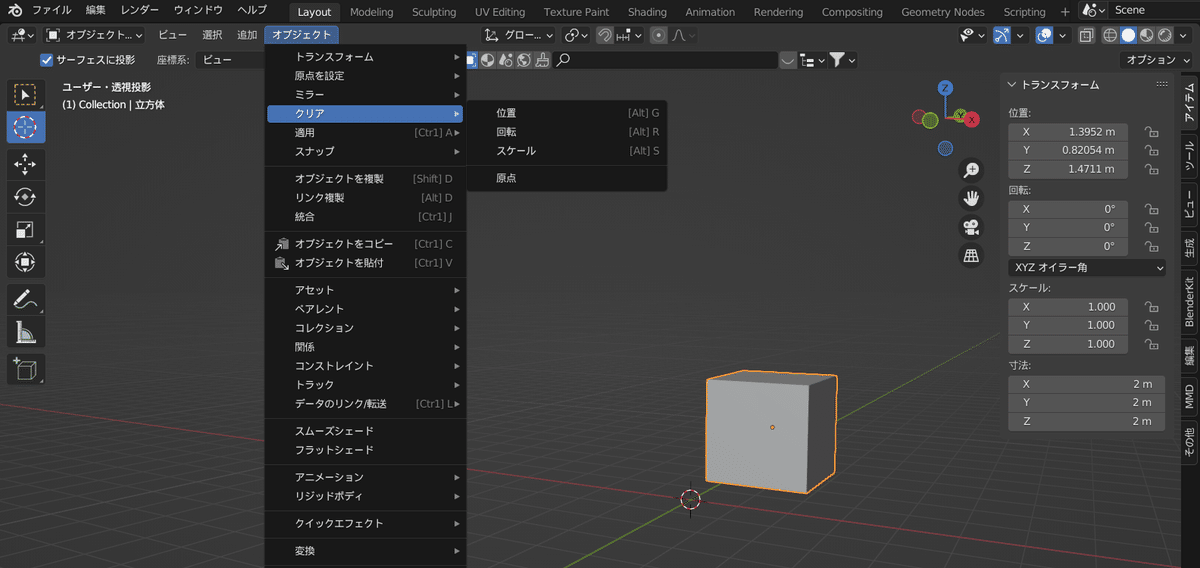Add a new workspace tab with plus
Image resolution: width=1200 pixels, height=568 pixels.
coord(1064,12)
